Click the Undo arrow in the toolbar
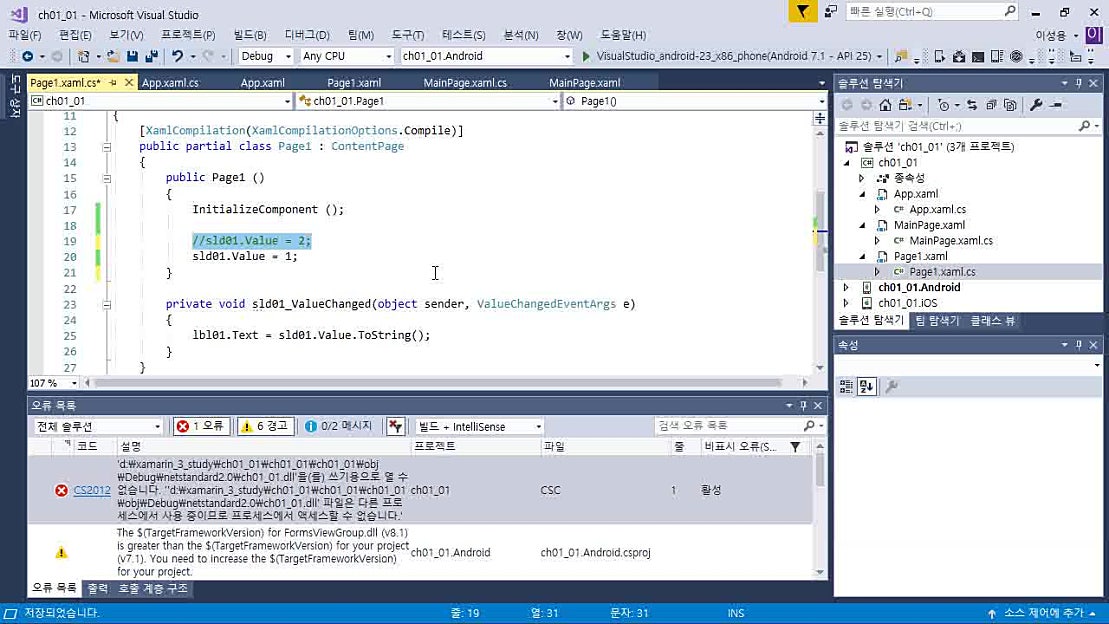This screenshot has width=1109, height=624. [x=177, y=57]
